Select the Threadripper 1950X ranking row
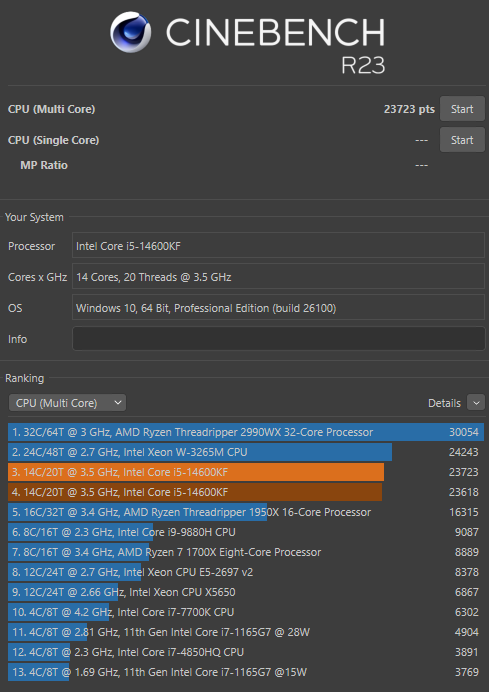This screenshot has height=692, width=489. (246, 512)
